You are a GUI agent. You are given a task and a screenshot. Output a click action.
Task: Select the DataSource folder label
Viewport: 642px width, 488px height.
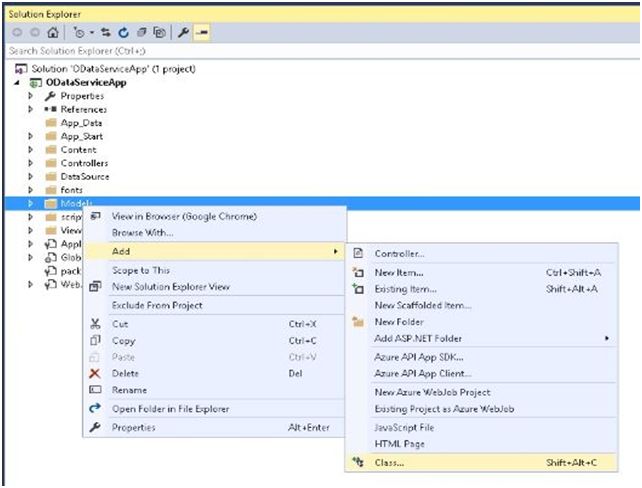(x=85, y=176)
